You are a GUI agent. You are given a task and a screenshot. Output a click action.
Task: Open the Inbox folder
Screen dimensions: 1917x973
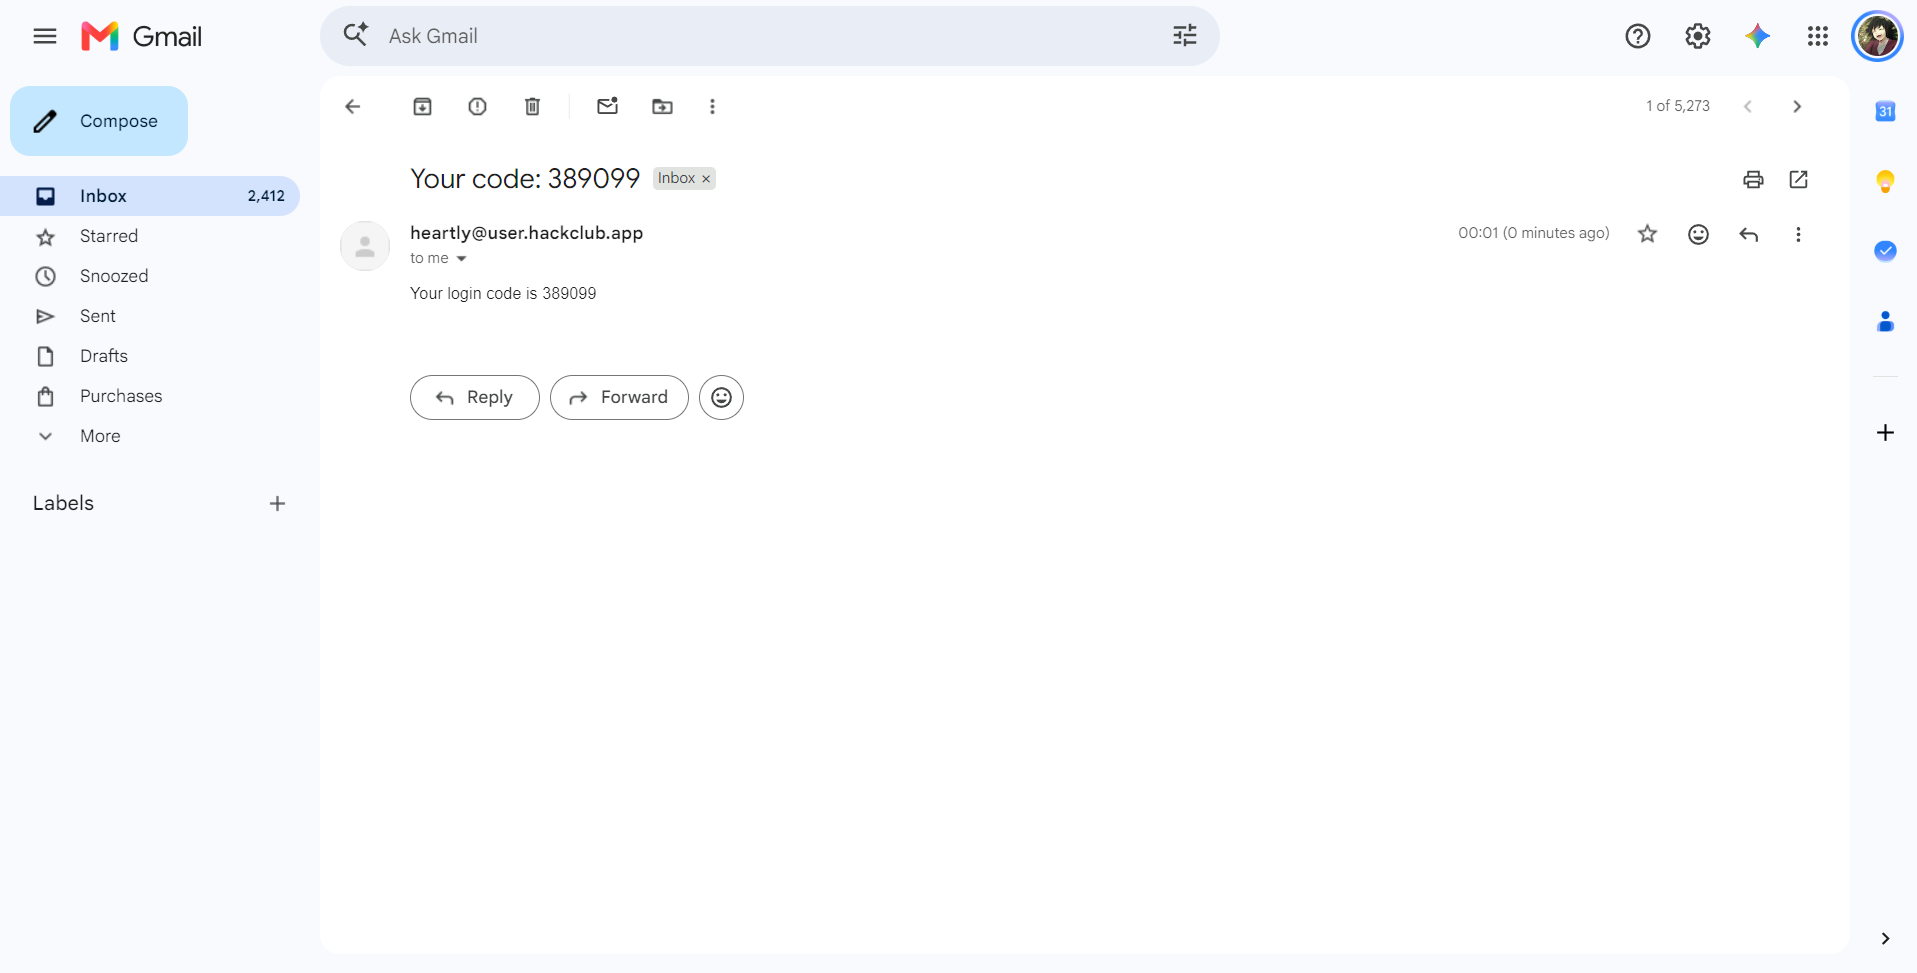150,196
